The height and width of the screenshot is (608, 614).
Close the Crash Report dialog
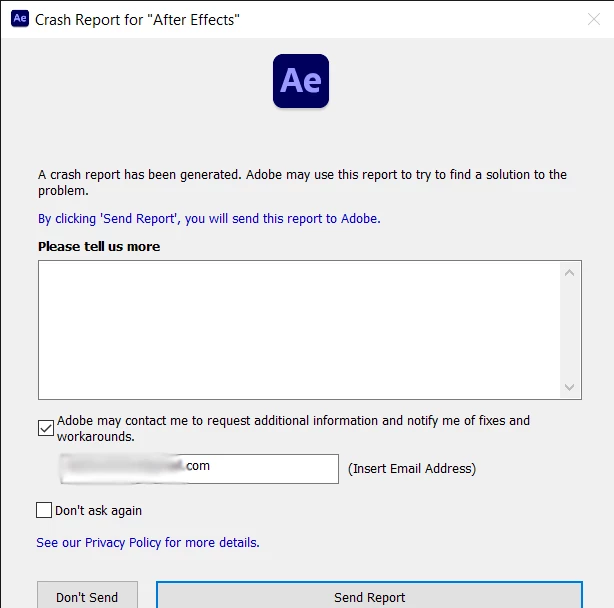coord(594,19)
